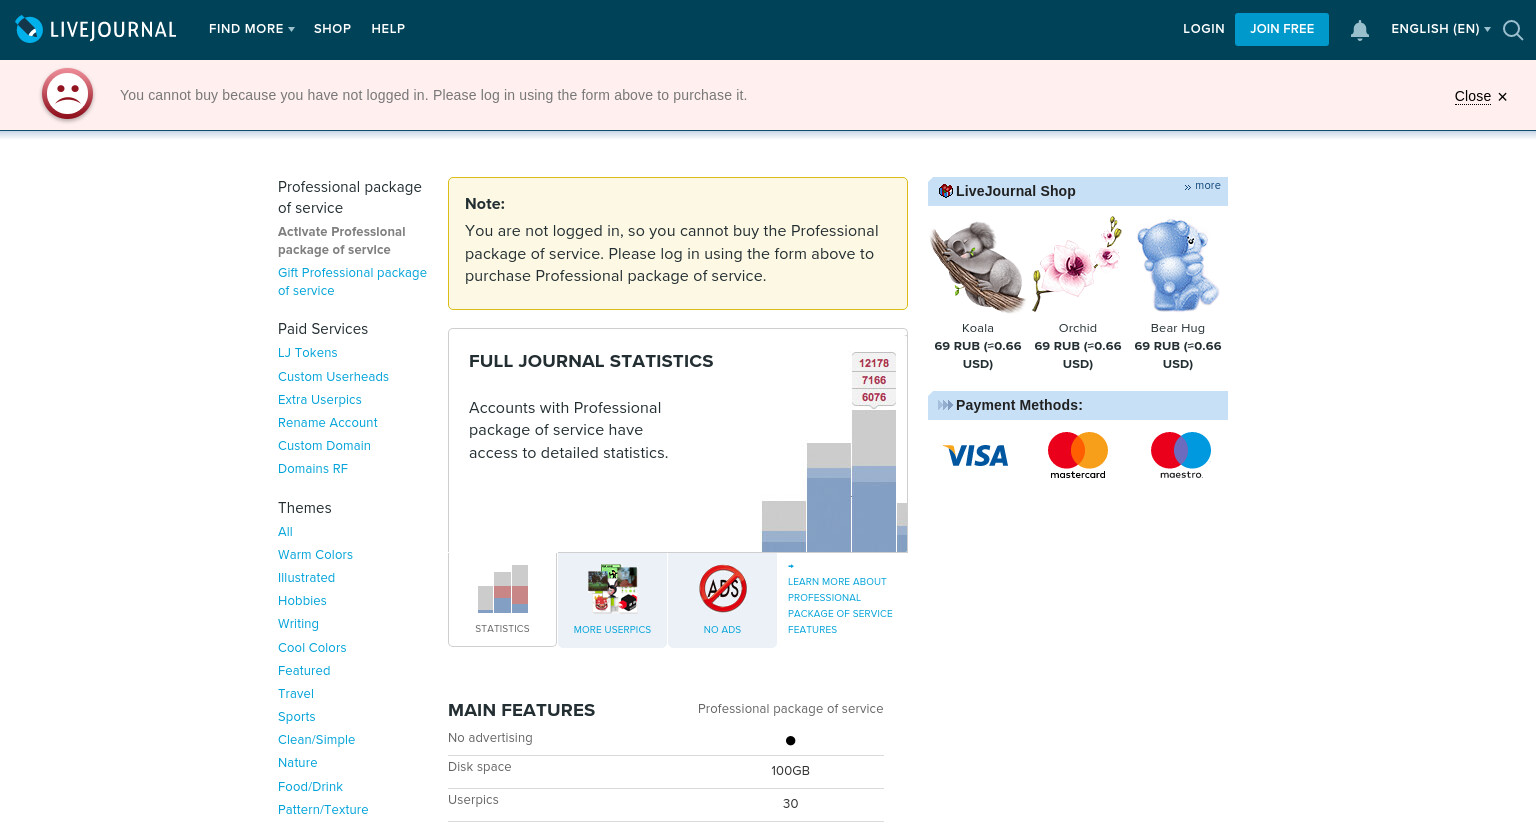Image resolution: width=1536 pixels, height=824 pixels.
Task: Select the Travel theme category
Action: click(296, 694)
